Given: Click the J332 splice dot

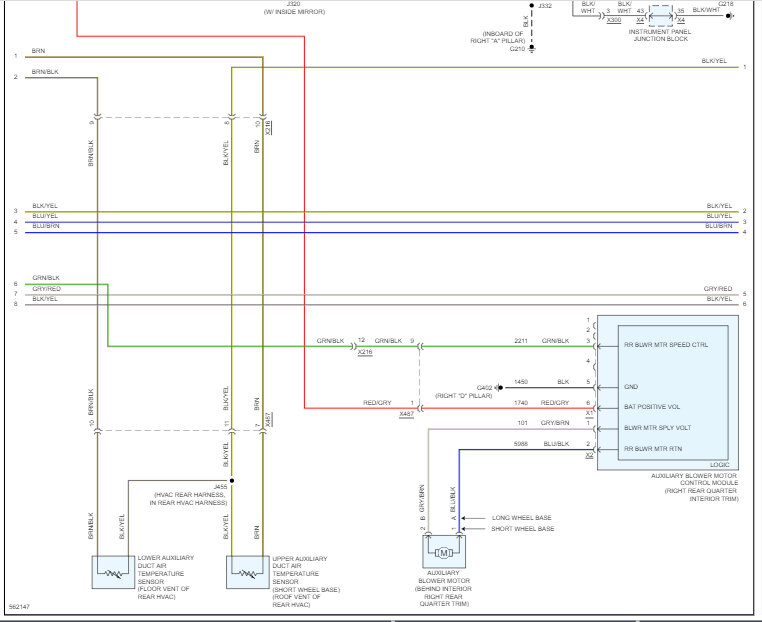Looking at the screenshot, I should 532,6.
